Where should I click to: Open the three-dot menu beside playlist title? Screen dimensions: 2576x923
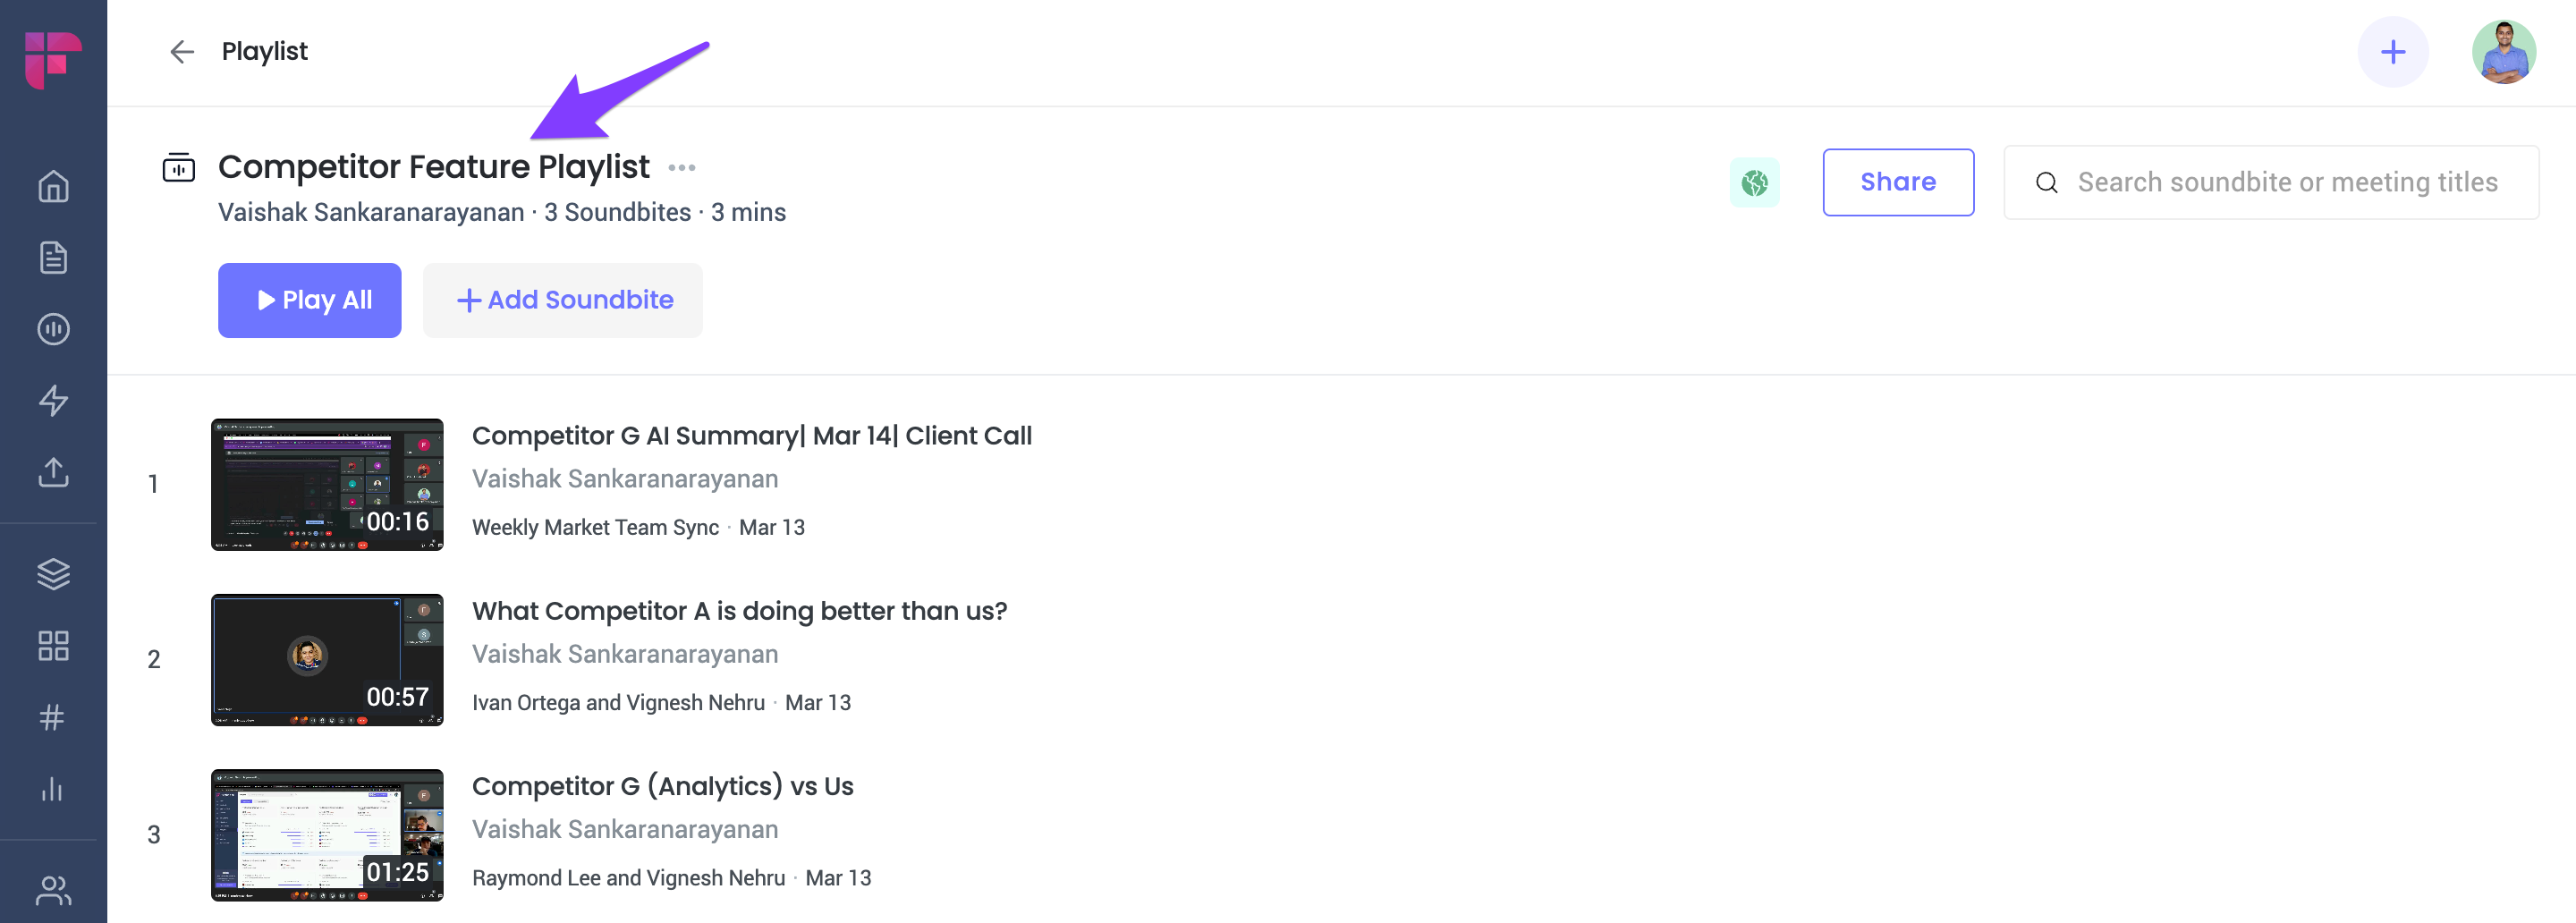tap(682, 167)
